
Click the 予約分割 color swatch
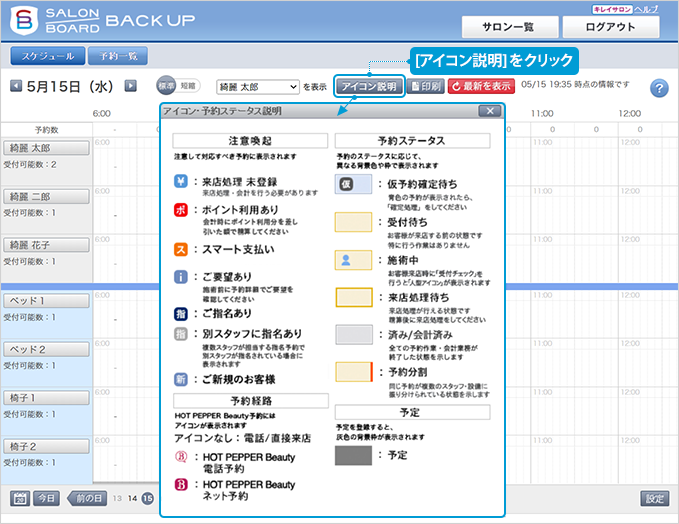354,372
